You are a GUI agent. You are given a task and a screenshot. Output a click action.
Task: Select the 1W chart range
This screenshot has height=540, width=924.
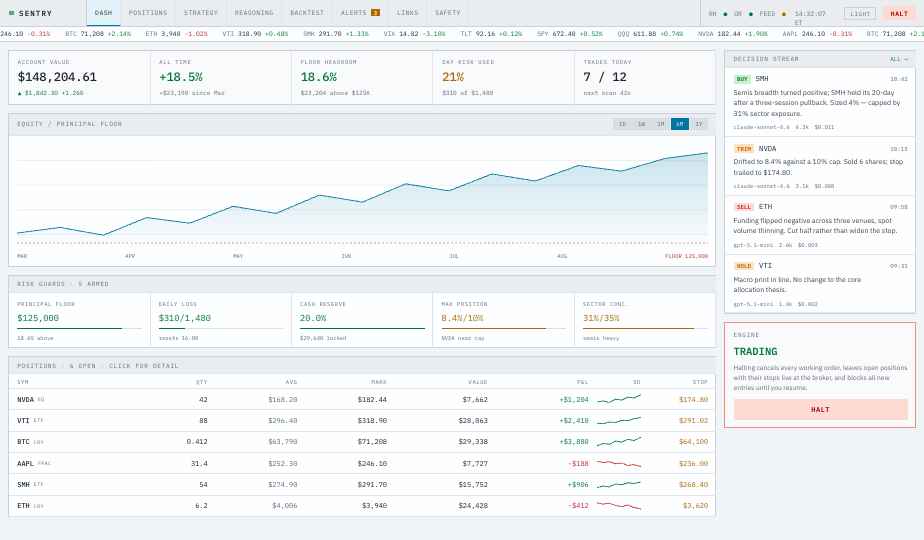(642, 124)
